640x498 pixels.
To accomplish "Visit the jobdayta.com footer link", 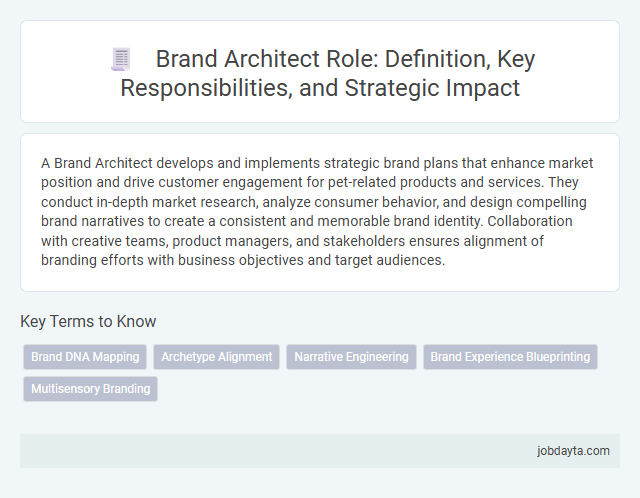I will point(573,451).
